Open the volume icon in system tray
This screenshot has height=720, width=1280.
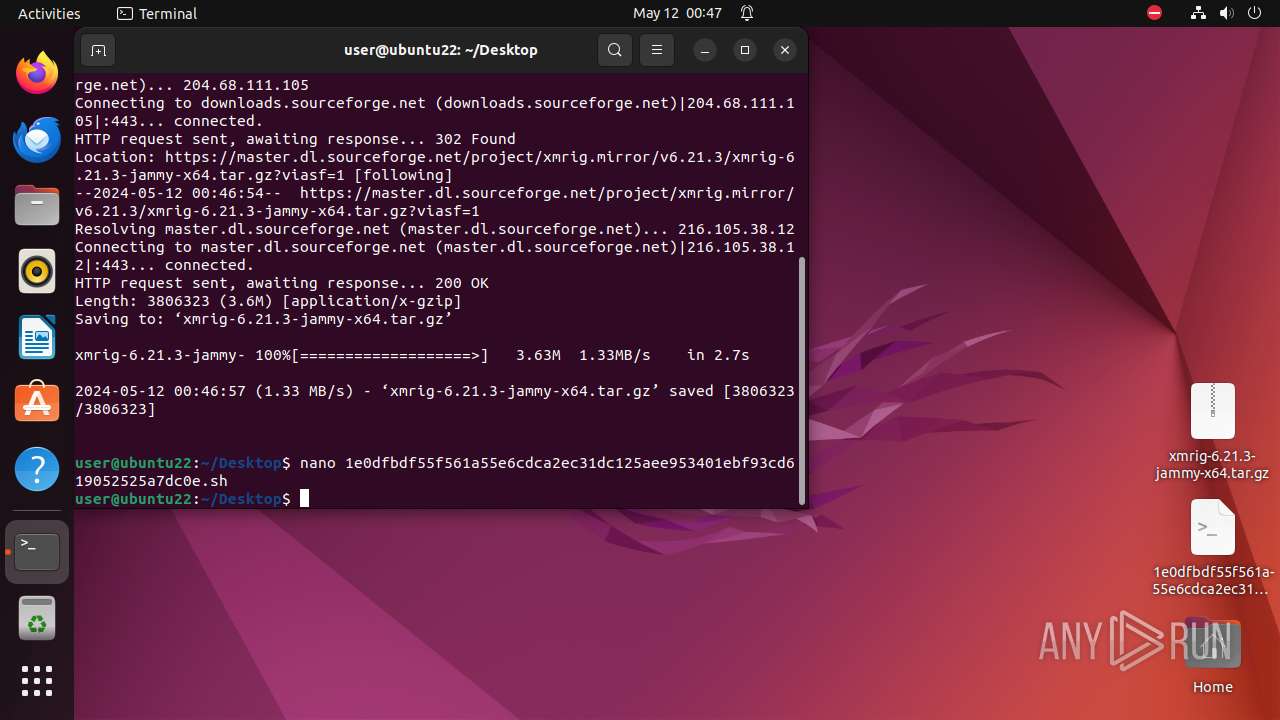pyautogui.click(x=1226, y=13)
